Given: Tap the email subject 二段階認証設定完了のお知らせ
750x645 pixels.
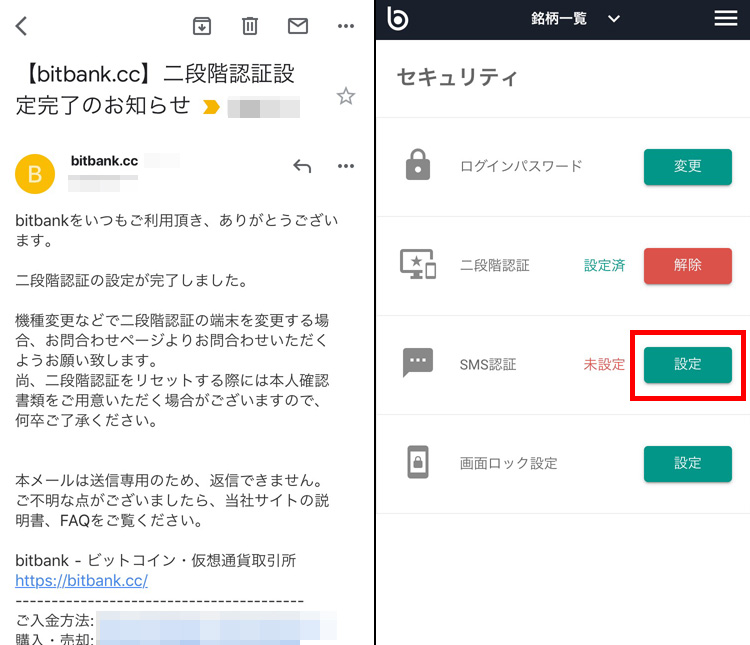Looking at the screenshot, I should [155, 90].
